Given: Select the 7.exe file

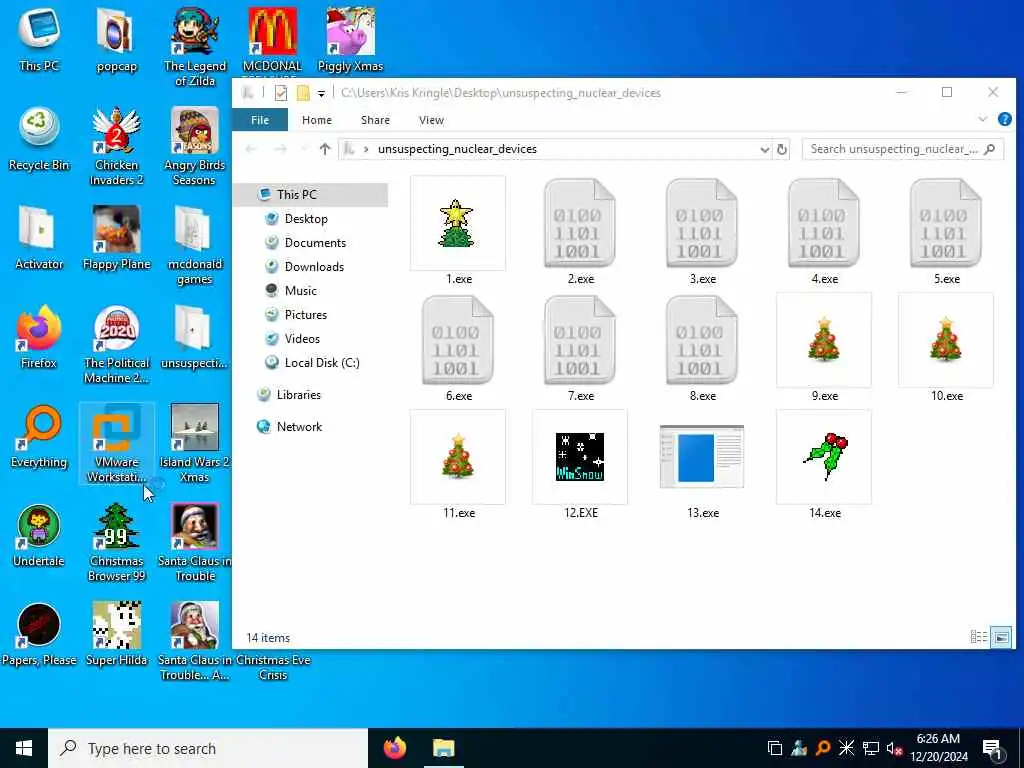Looking at the screenshot, I should [580, 348].
